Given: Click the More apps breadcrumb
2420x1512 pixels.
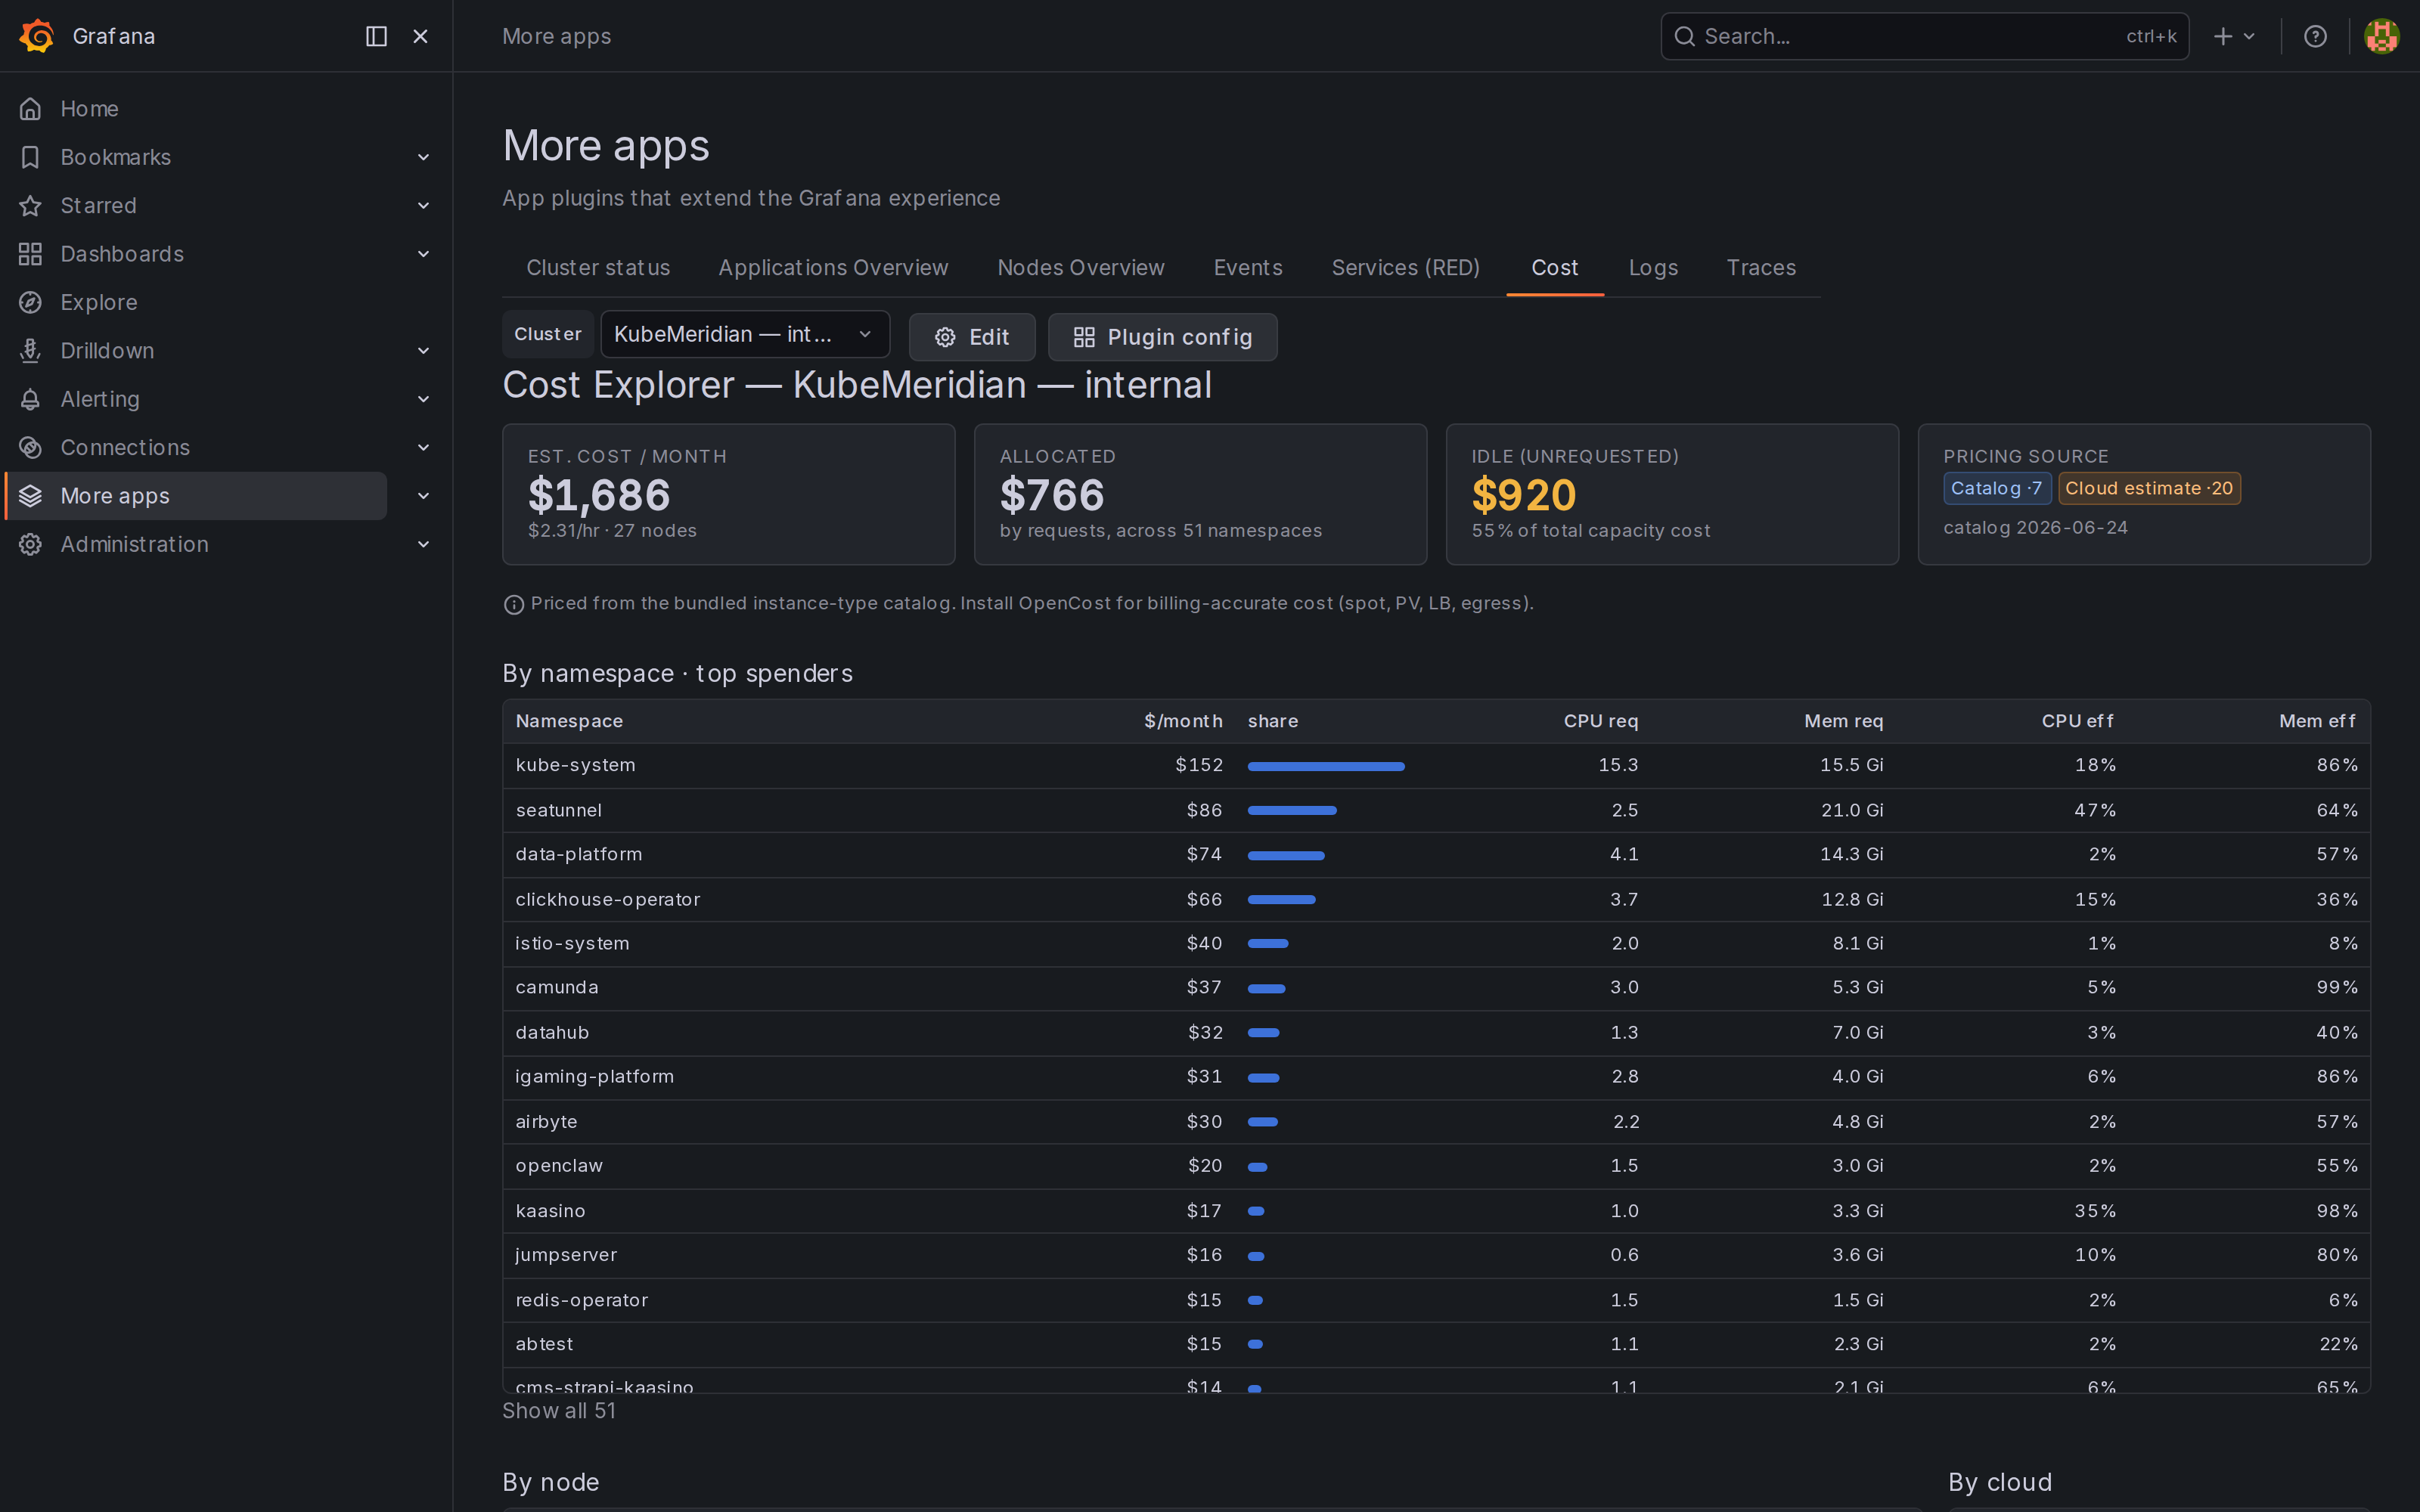Looking at the screenshot, I should (556, 36).
